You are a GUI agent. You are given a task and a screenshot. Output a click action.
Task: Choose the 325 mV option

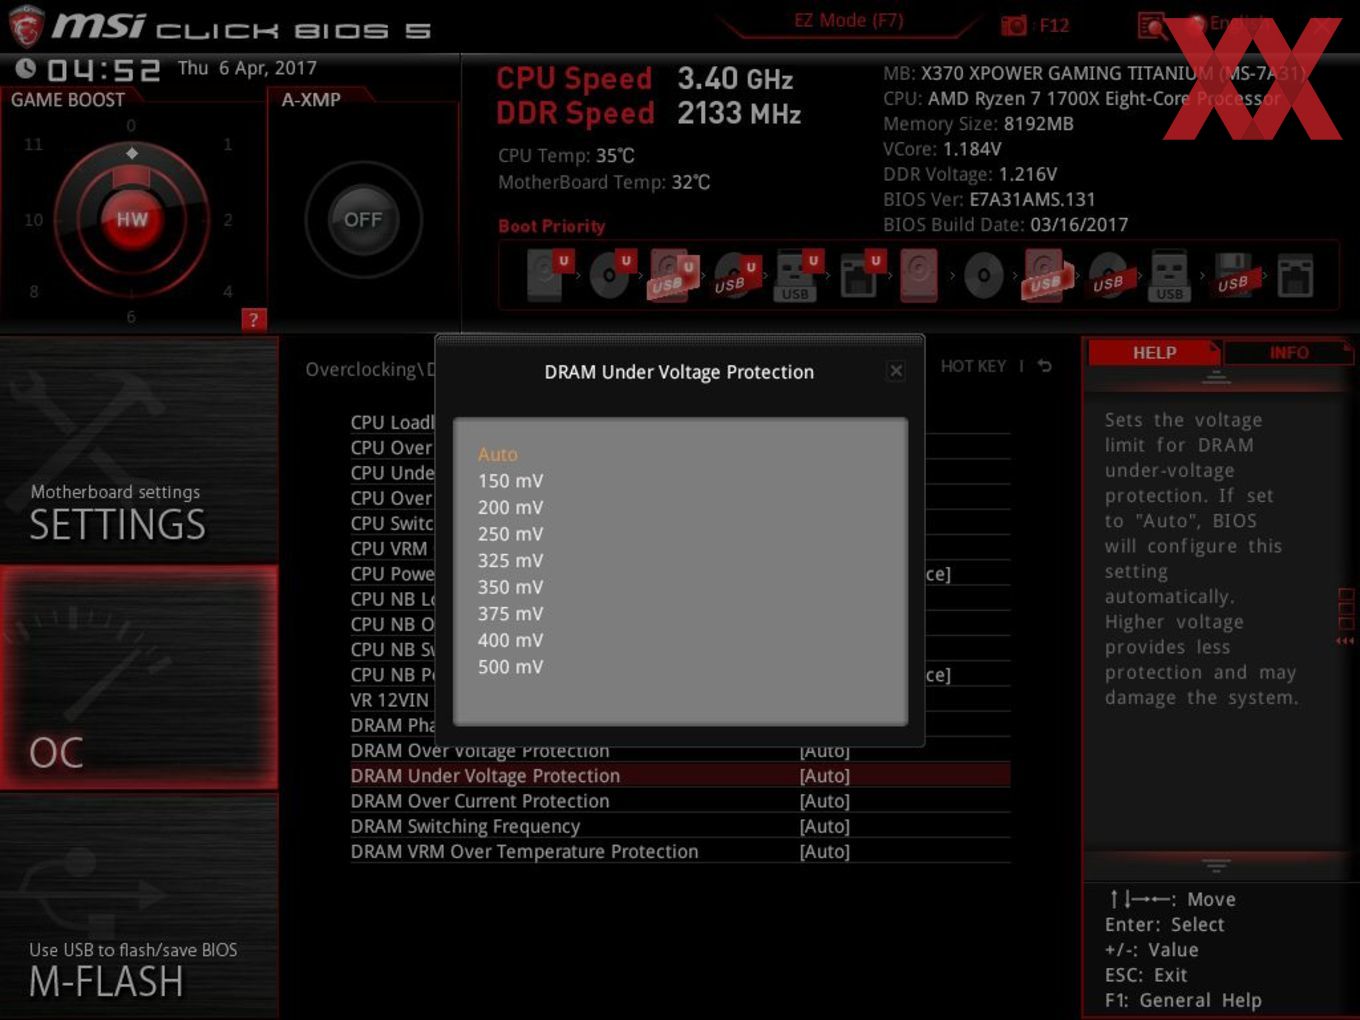pos(510,560)
